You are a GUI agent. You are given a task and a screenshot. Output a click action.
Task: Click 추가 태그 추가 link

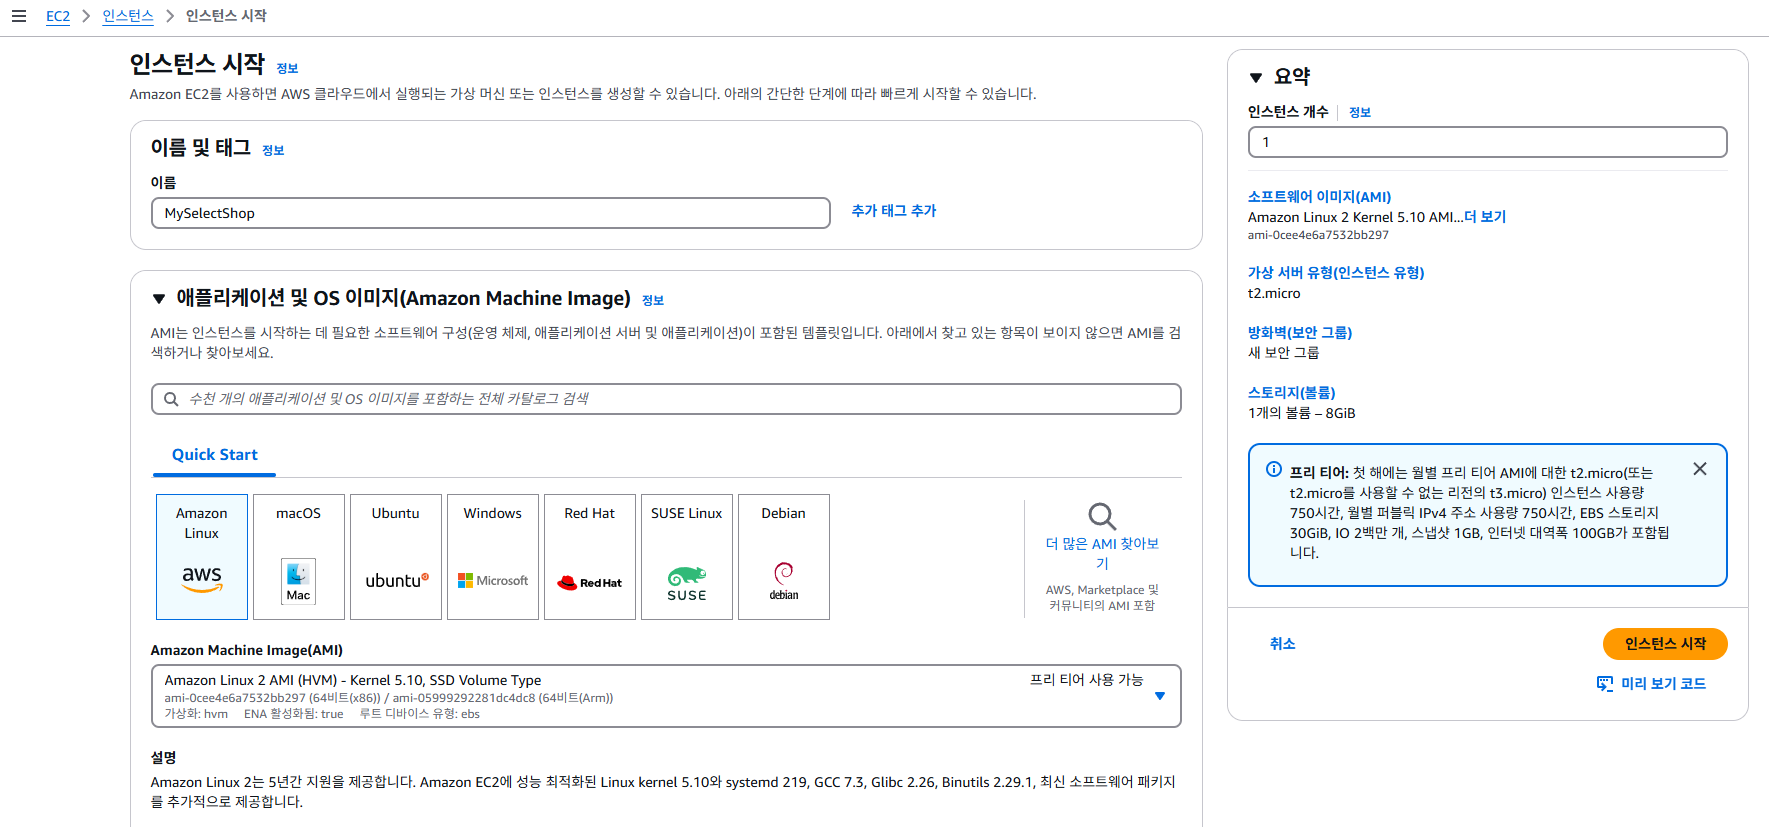tap(894, 211)
